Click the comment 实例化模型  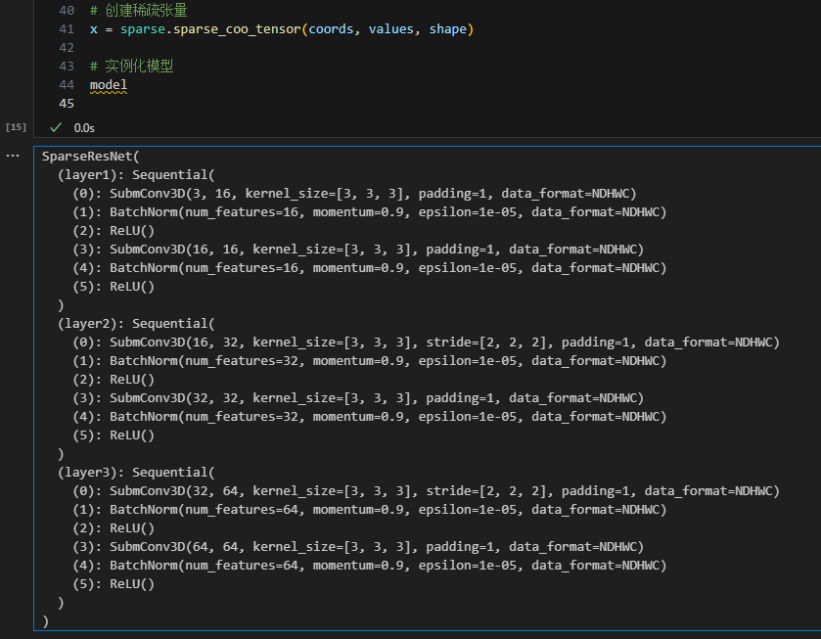[131, 66]
